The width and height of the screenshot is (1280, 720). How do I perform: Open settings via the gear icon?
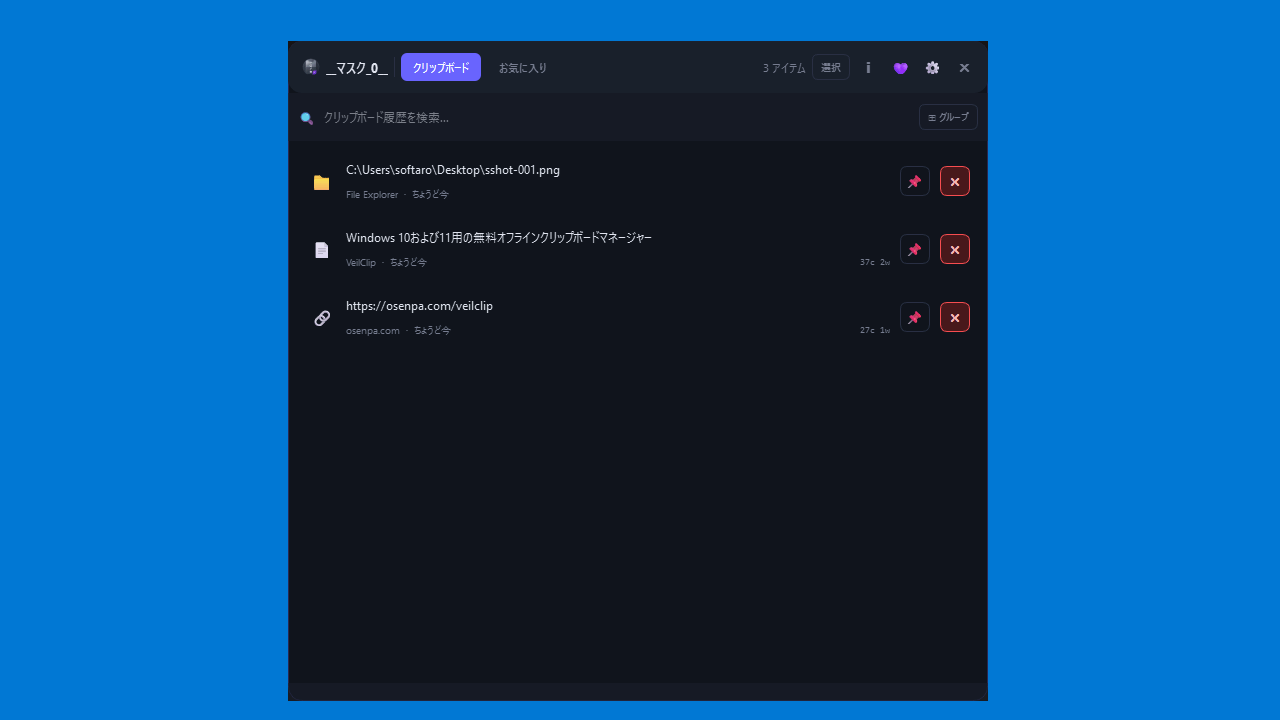[x=932, y=68]
